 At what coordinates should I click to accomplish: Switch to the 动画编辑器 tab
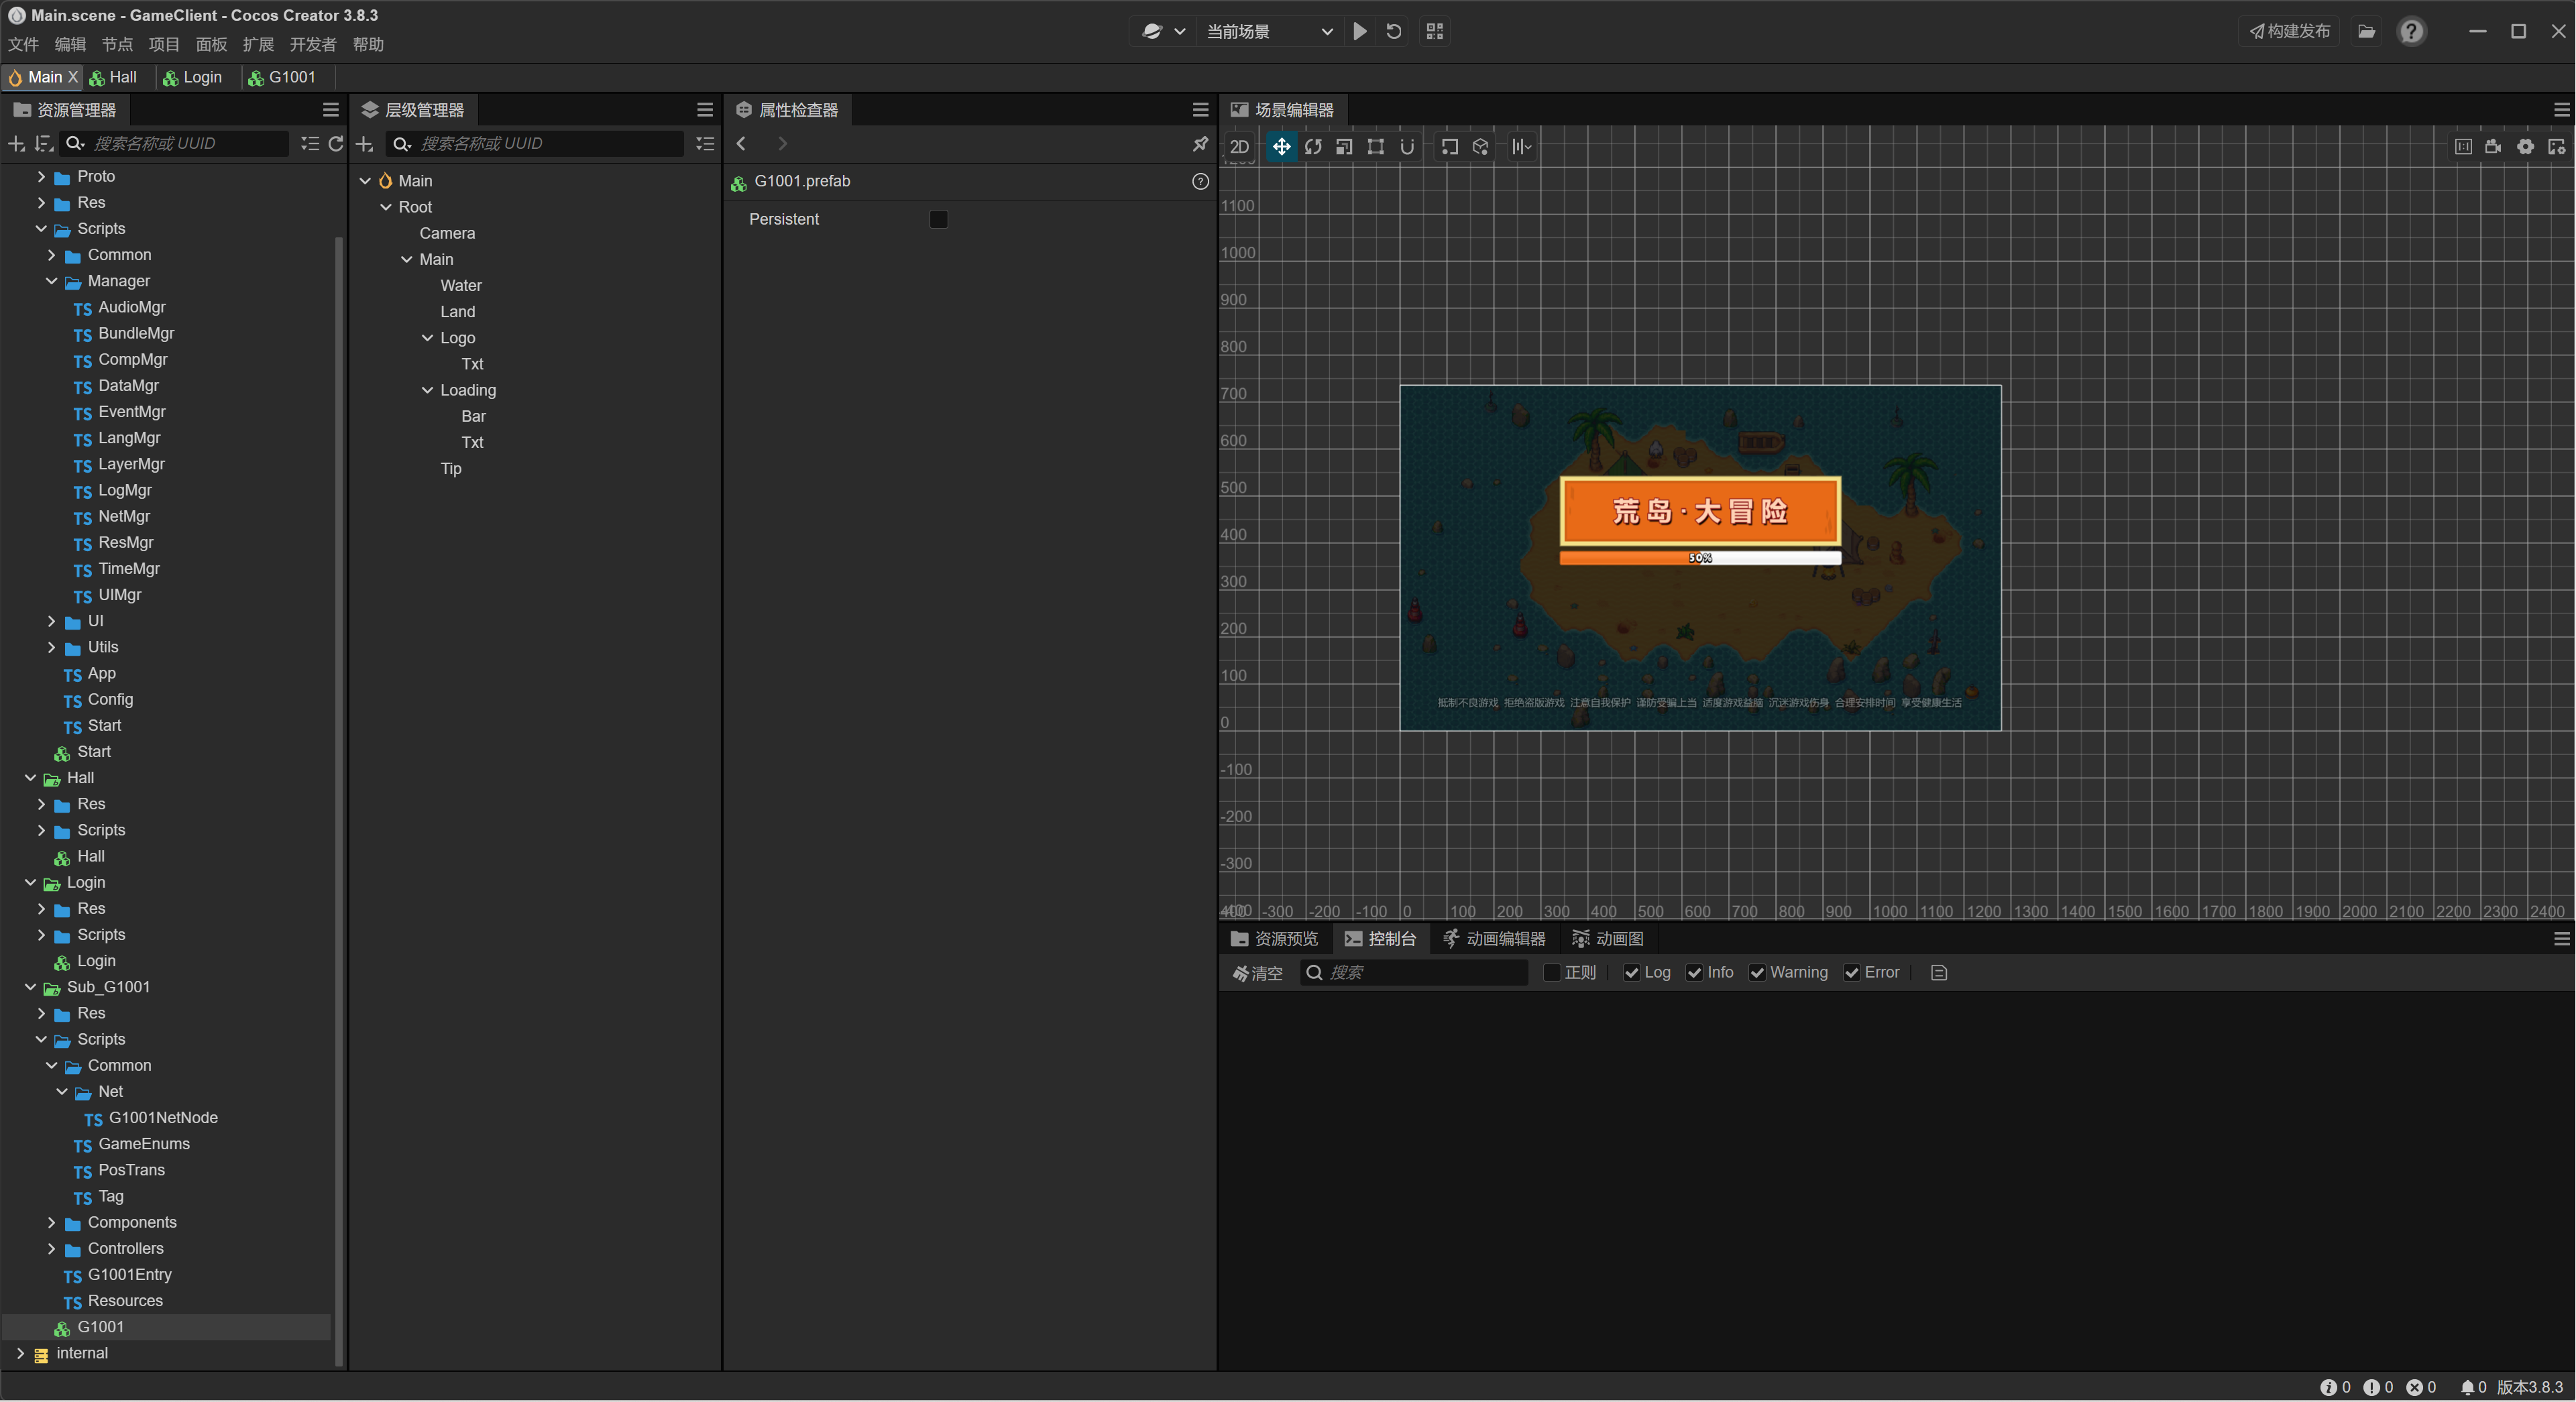click(1494, 938)
